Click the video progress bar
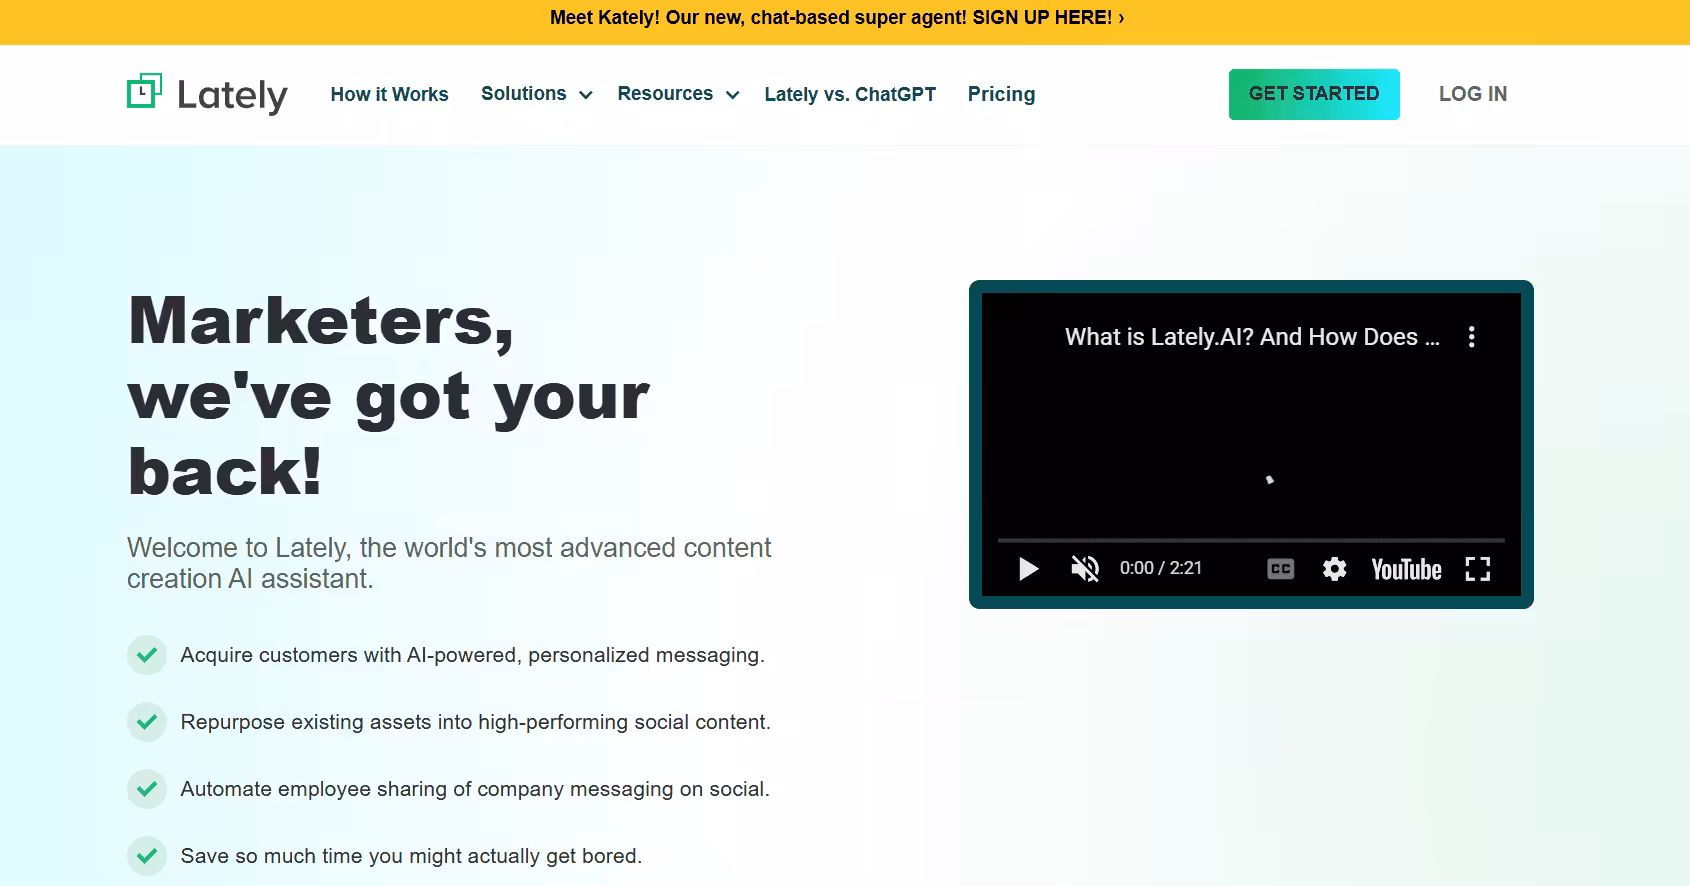This screenshot has width=1690, height=886. (x=1251, y=540)
